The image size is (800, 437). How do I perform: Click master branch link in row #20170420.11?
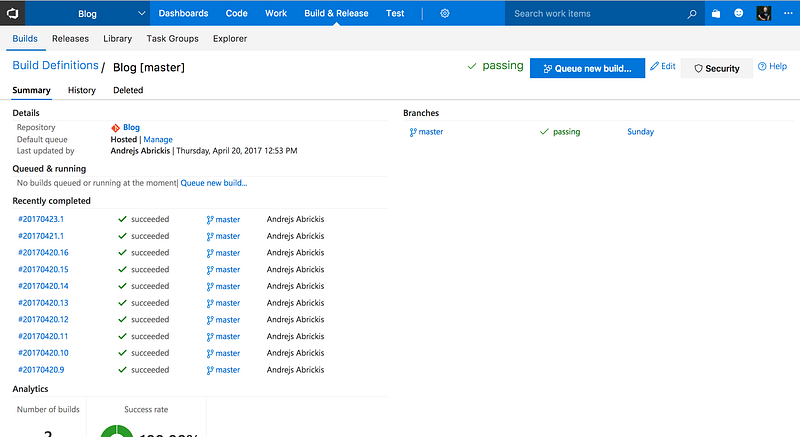pos(228,337)
